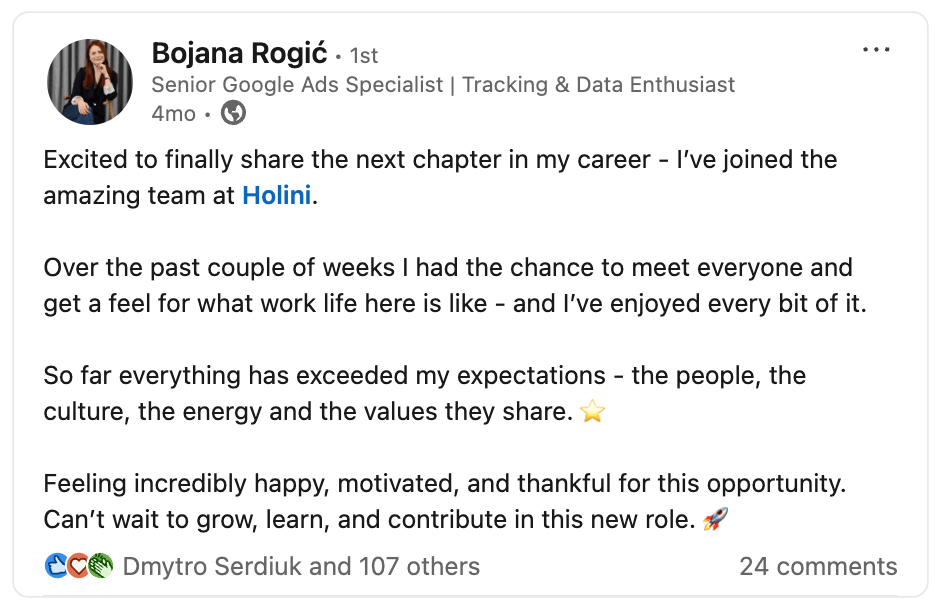
Task: Click the star emoji in the post
Action: click(593, 411)
